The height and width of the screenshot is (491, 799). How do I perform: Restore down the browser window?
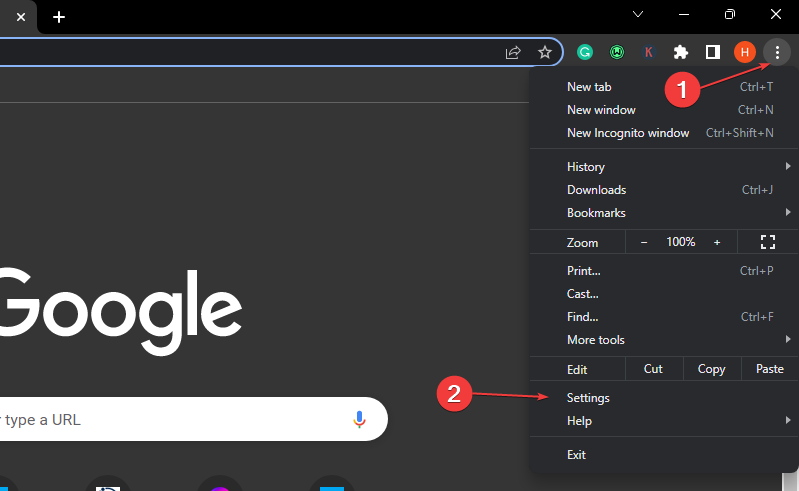(730, 14)
